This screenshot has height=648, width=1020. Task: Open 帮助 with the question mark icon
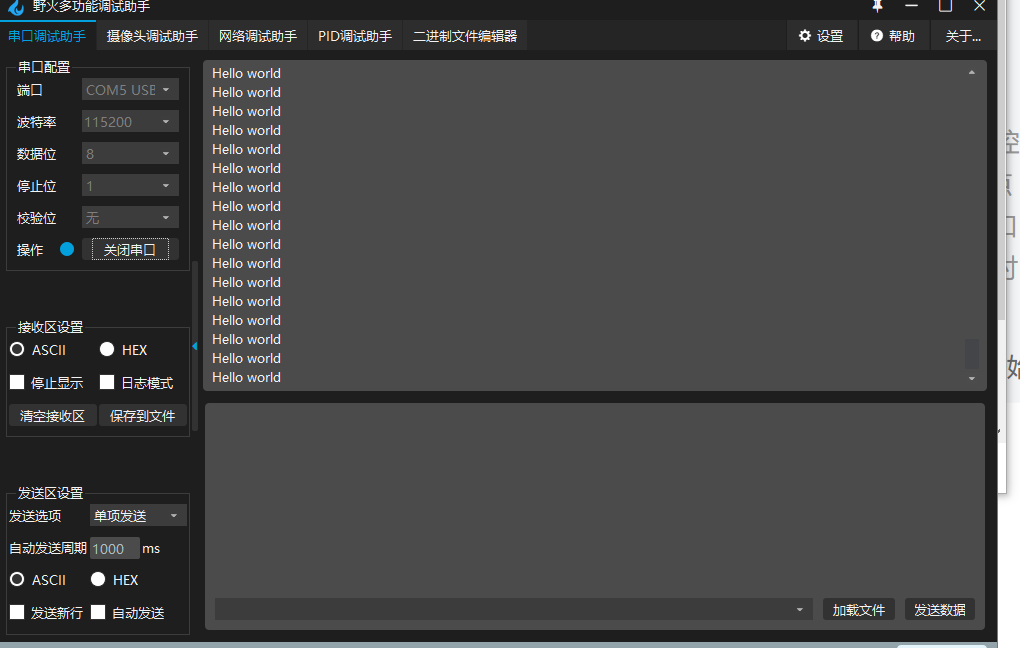tap(892, 36)
